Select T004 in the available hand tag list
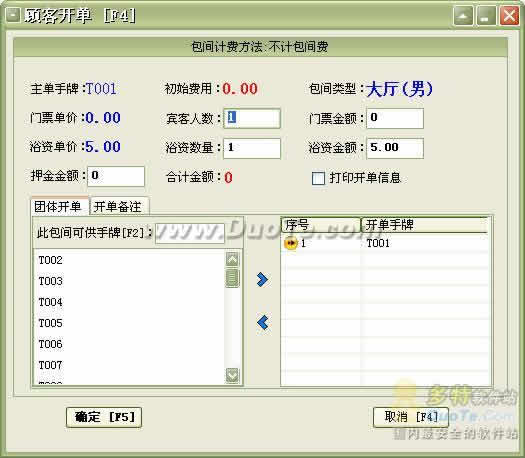 coord(51,302)
